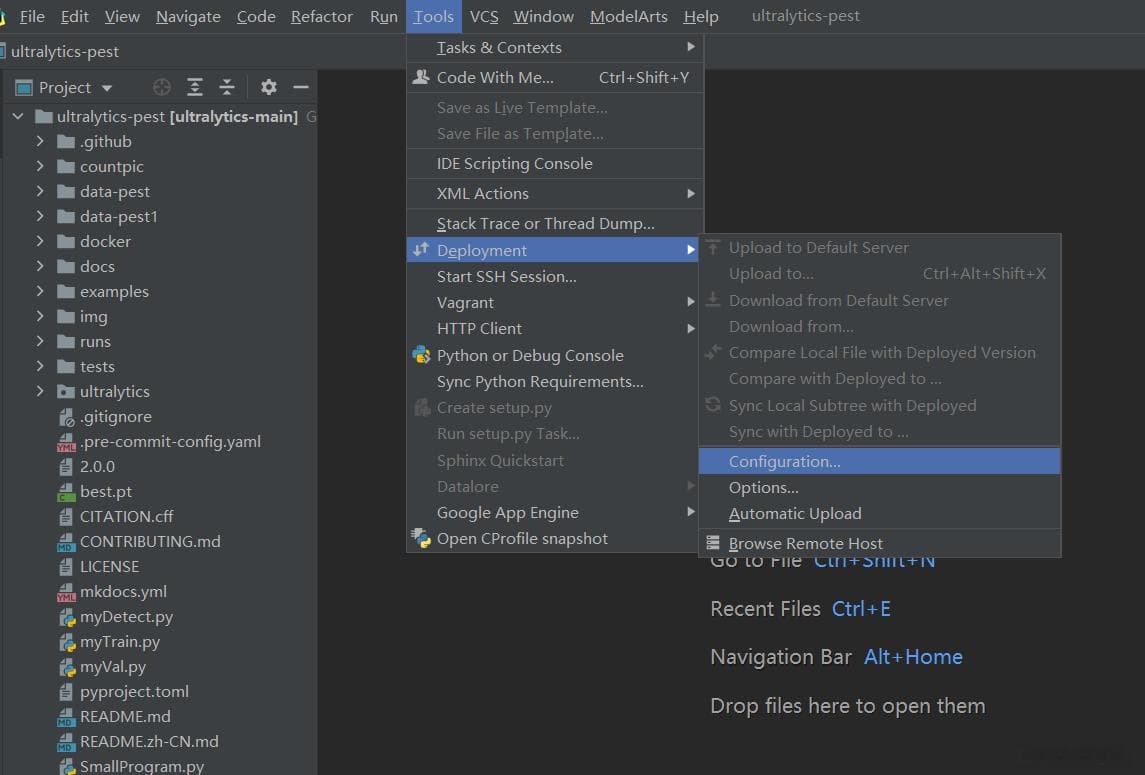Viewport: 1145px width, 775px height.
Task: Choose Sync Python Requirements...
Action: 553,381
